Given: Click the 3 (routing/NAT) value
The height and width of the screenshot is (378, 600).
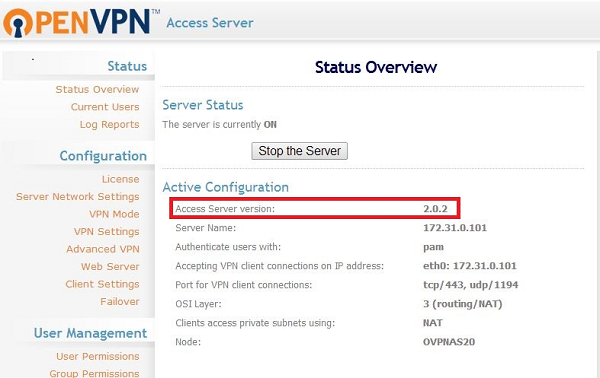Looking at the screenshot, I should (x=463, y=304).
